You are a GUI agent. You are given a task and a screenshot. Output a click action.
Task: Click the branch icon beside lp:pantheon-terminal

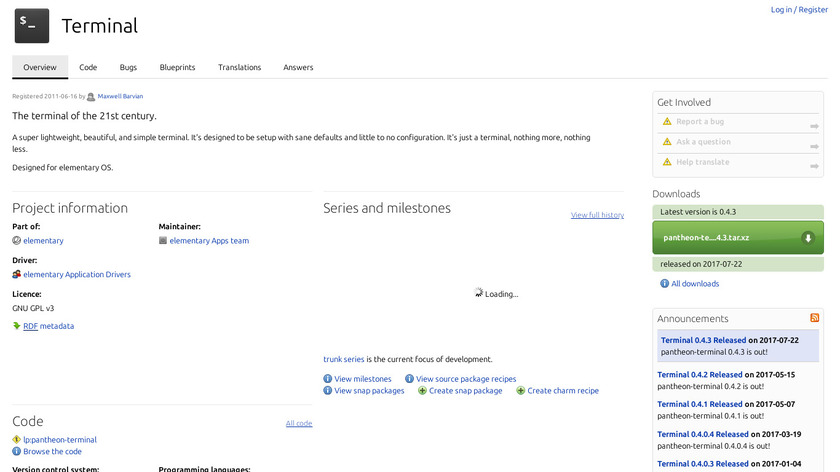click(x=17, y=439)
